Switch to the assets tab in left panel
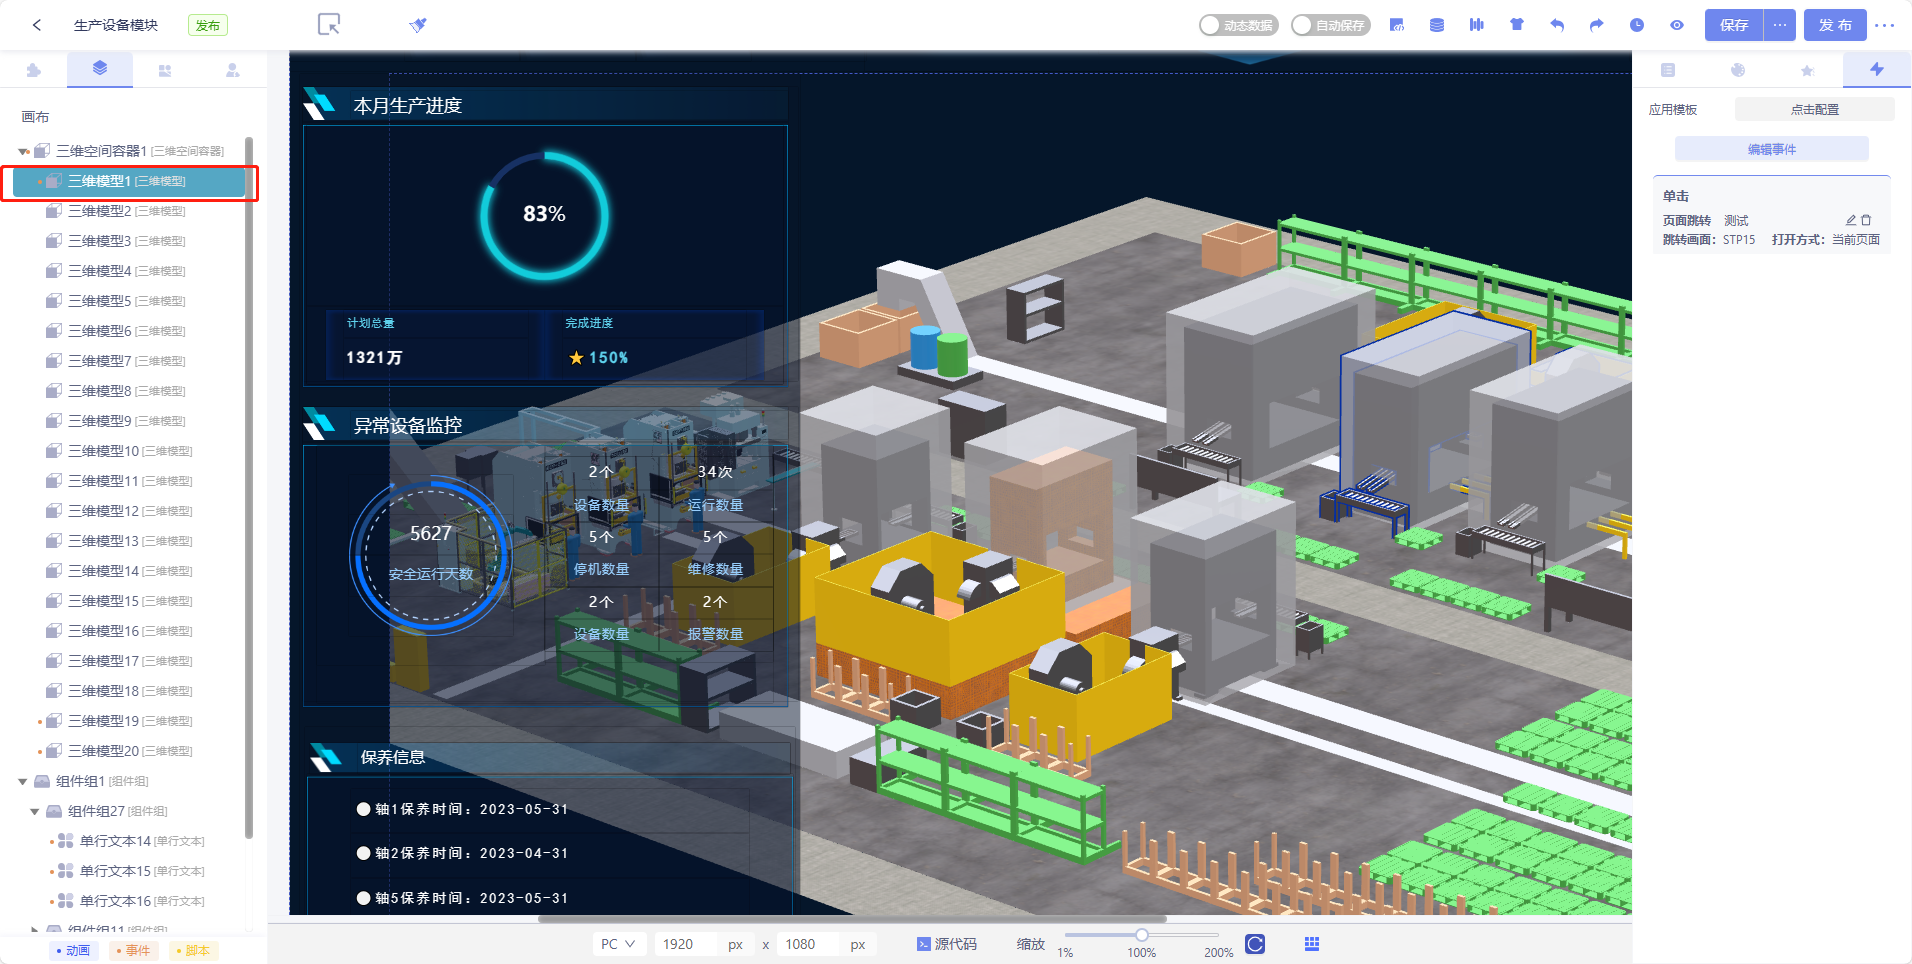Image resolution: width=1912 pixels, height=964 pixels. tap(165, 70)
